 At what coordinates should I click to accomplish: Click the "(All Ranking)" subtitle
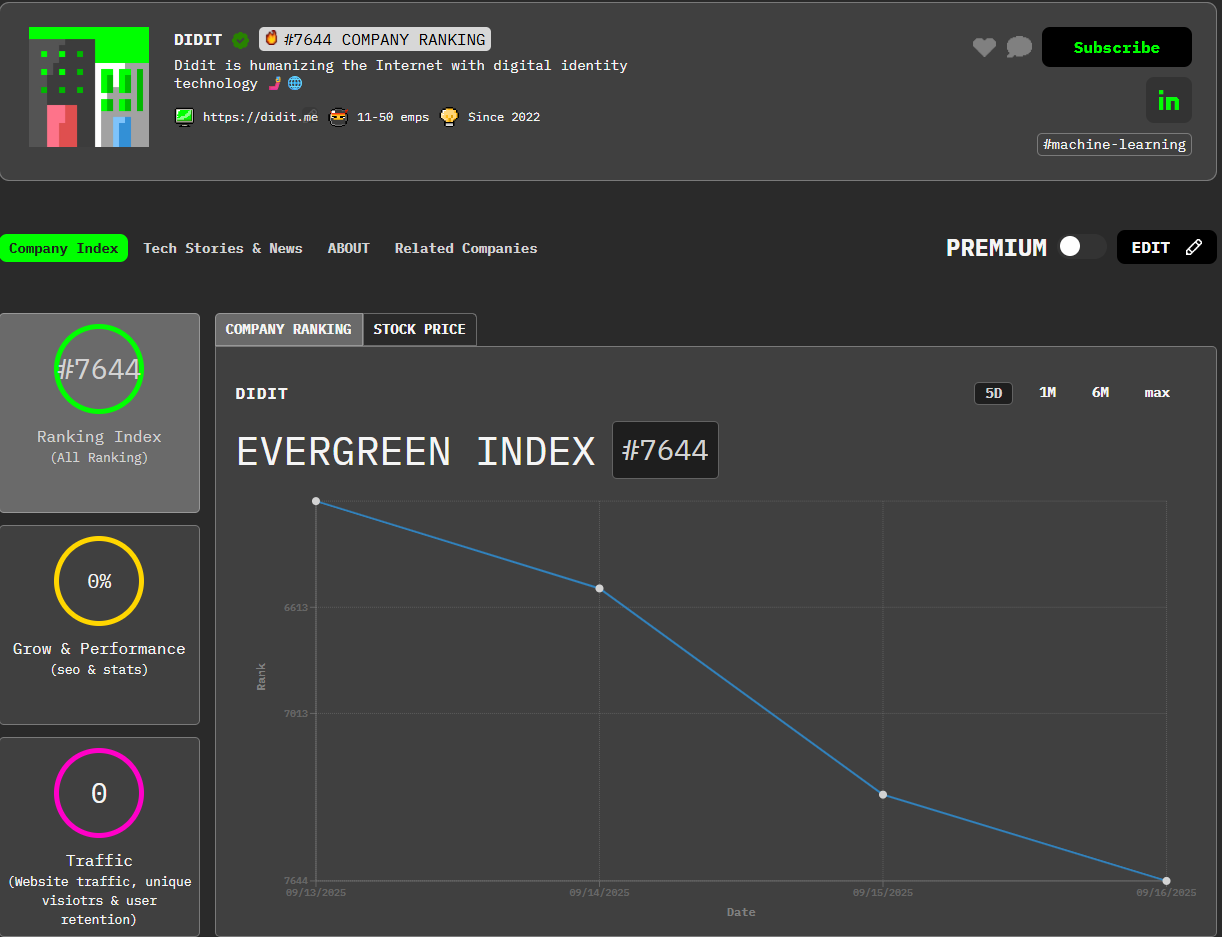pos(99,458)
